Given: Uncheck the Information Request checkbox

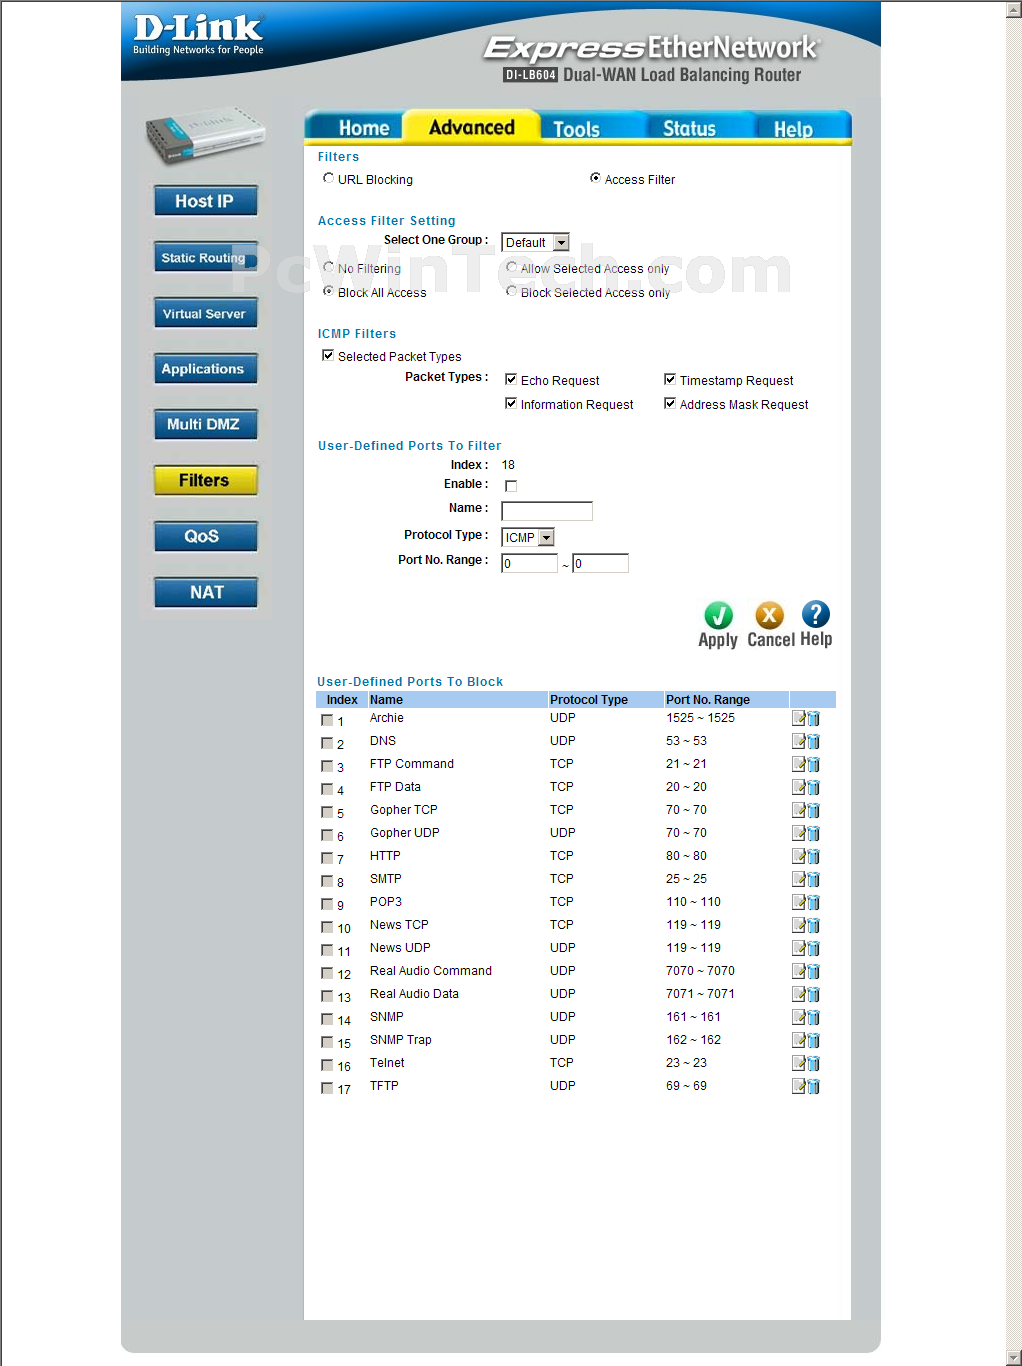Looking at the screenshot, I should 511,403.
